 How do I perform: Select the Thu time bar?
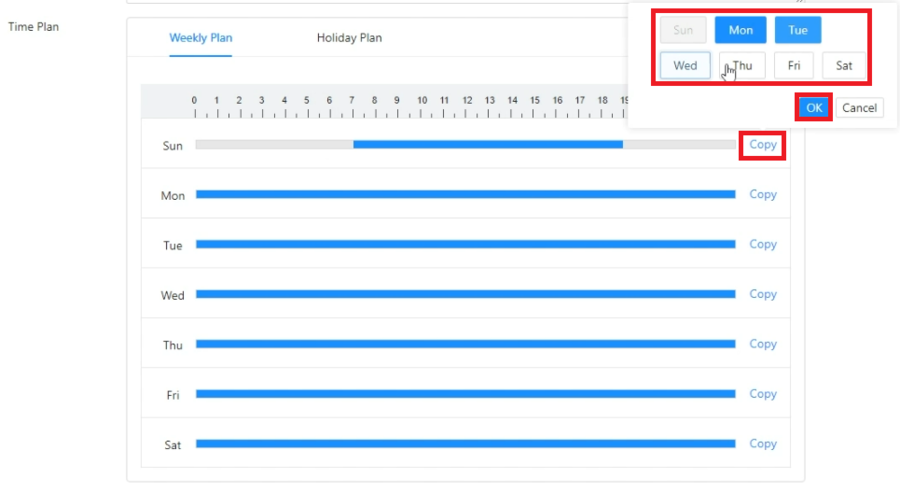(465, 344)
